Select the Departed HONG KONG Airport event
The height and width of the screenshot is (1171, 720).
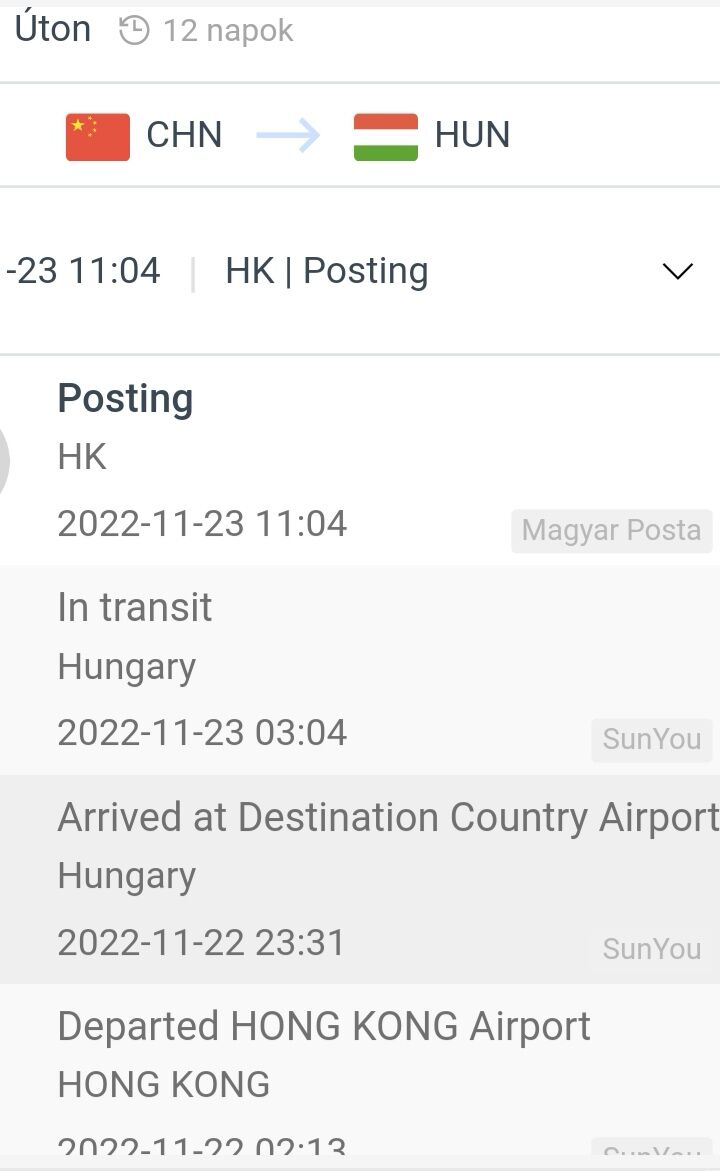click(324, 1026)
